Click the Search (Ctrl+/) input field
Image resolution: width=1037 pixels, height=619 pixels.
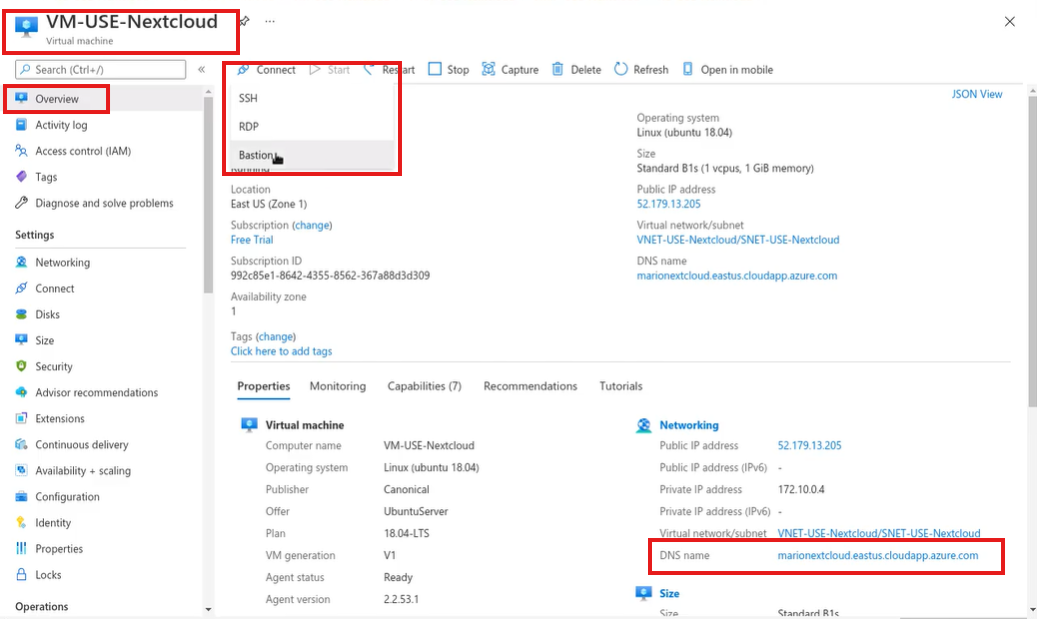[101, 69]
